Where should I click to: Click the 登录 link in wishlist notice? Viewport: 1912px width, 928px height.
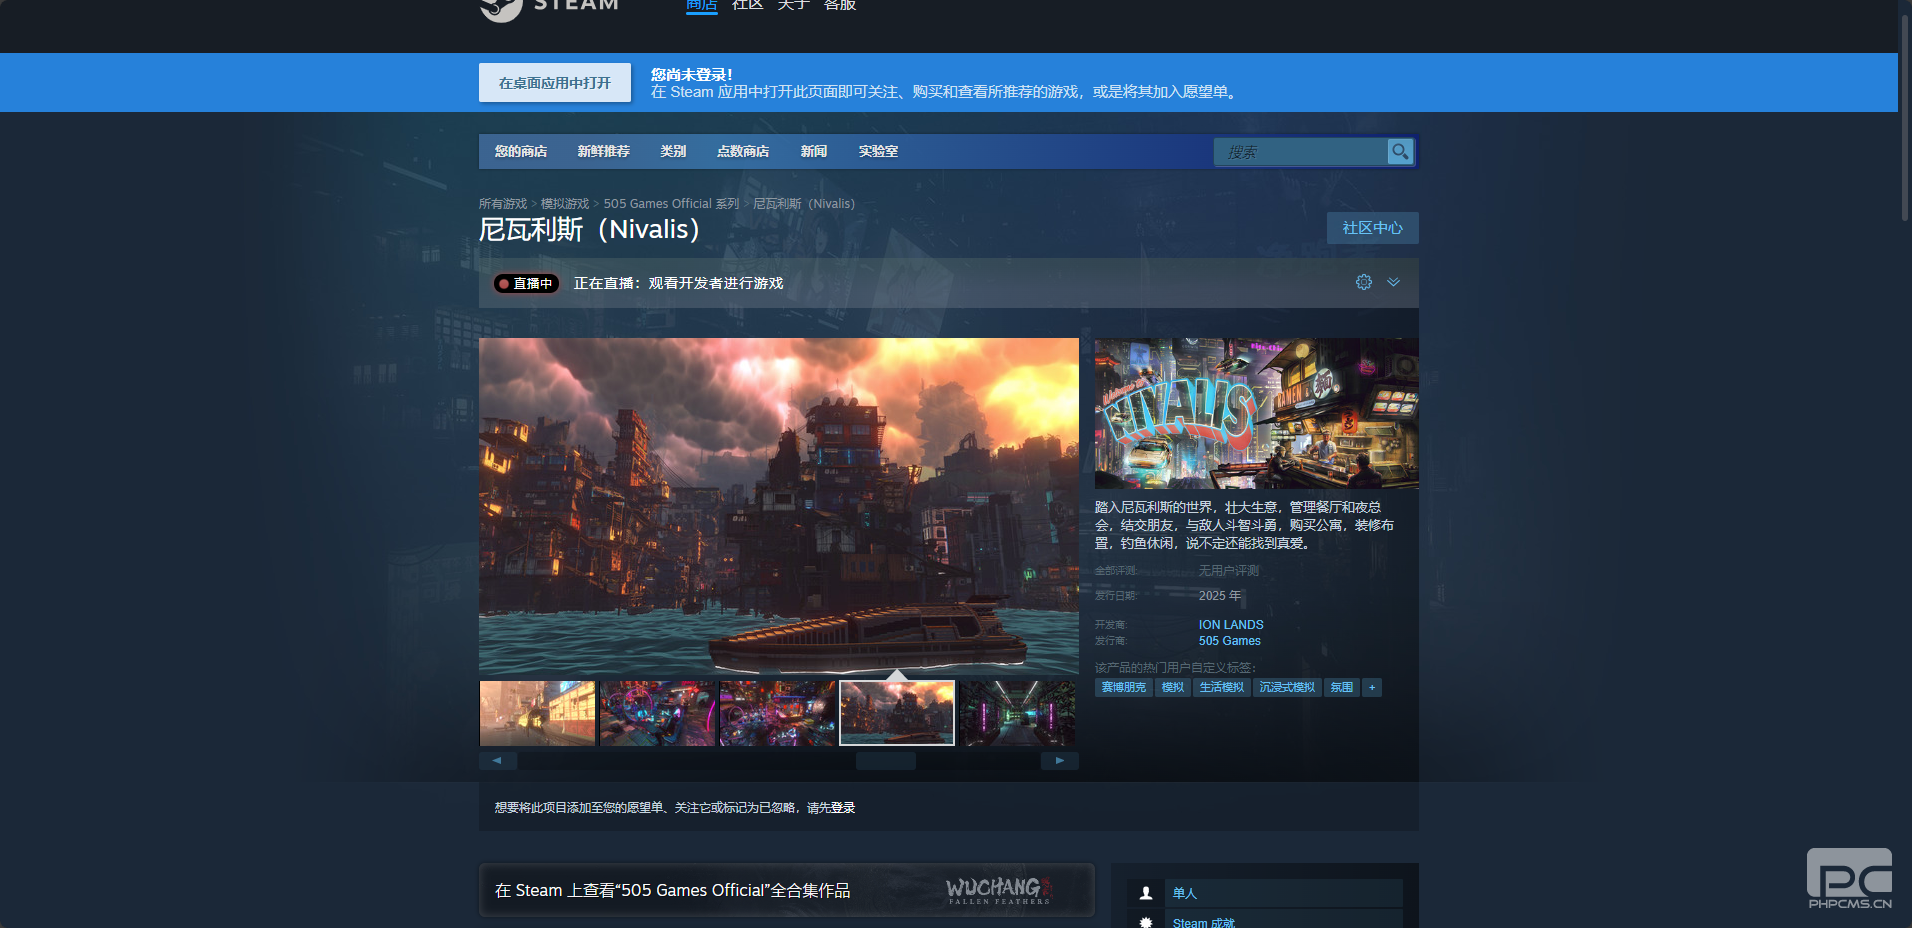(x=843, y=808)
